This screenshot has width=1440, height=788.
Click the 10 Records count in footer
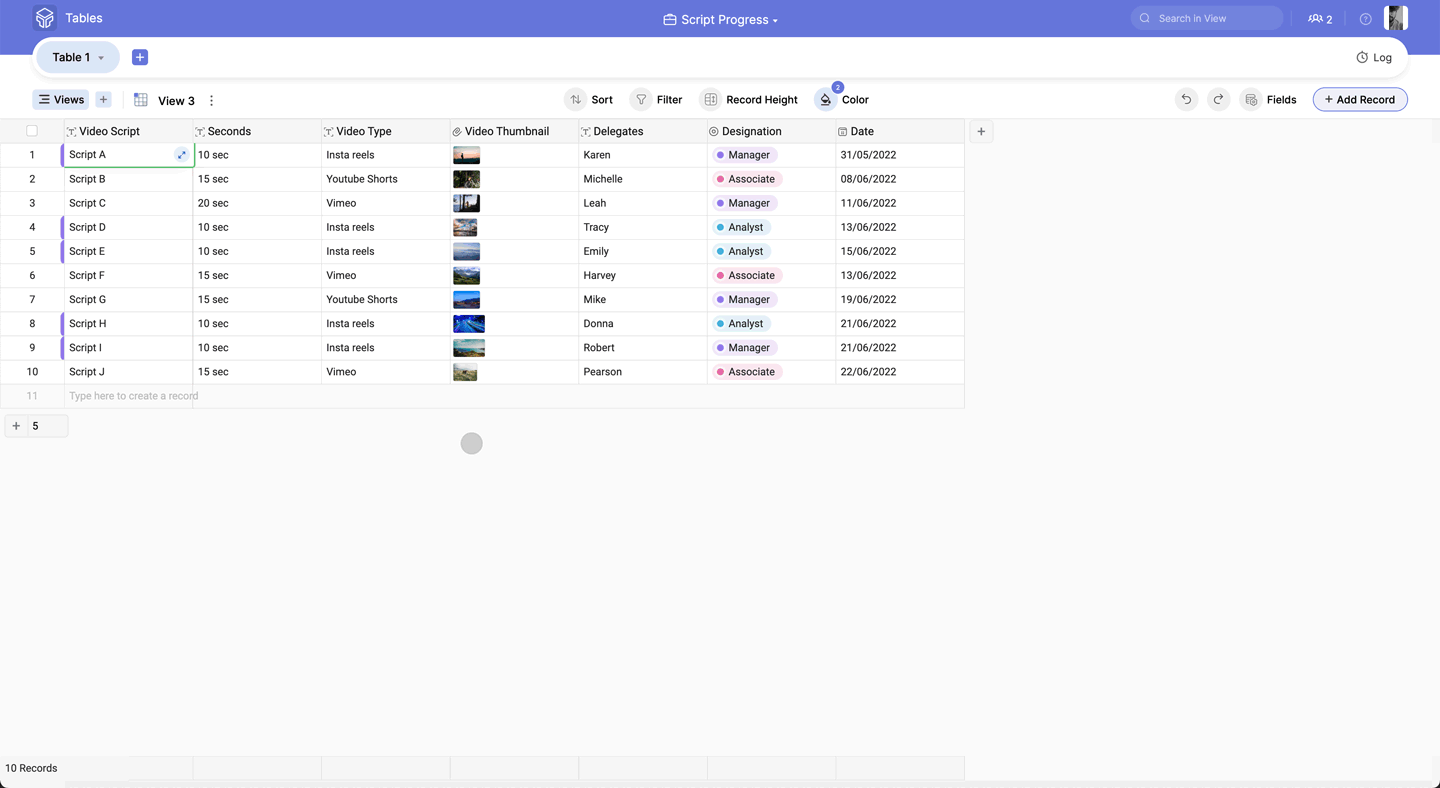tap(31, 768)
